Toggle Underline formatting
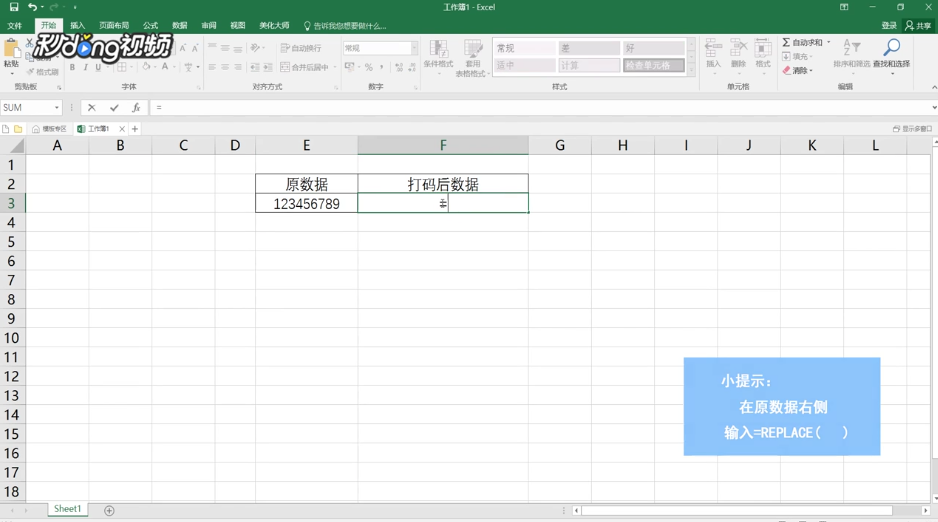Viewport: 938px width, 522px height. [x=98, y=67]
